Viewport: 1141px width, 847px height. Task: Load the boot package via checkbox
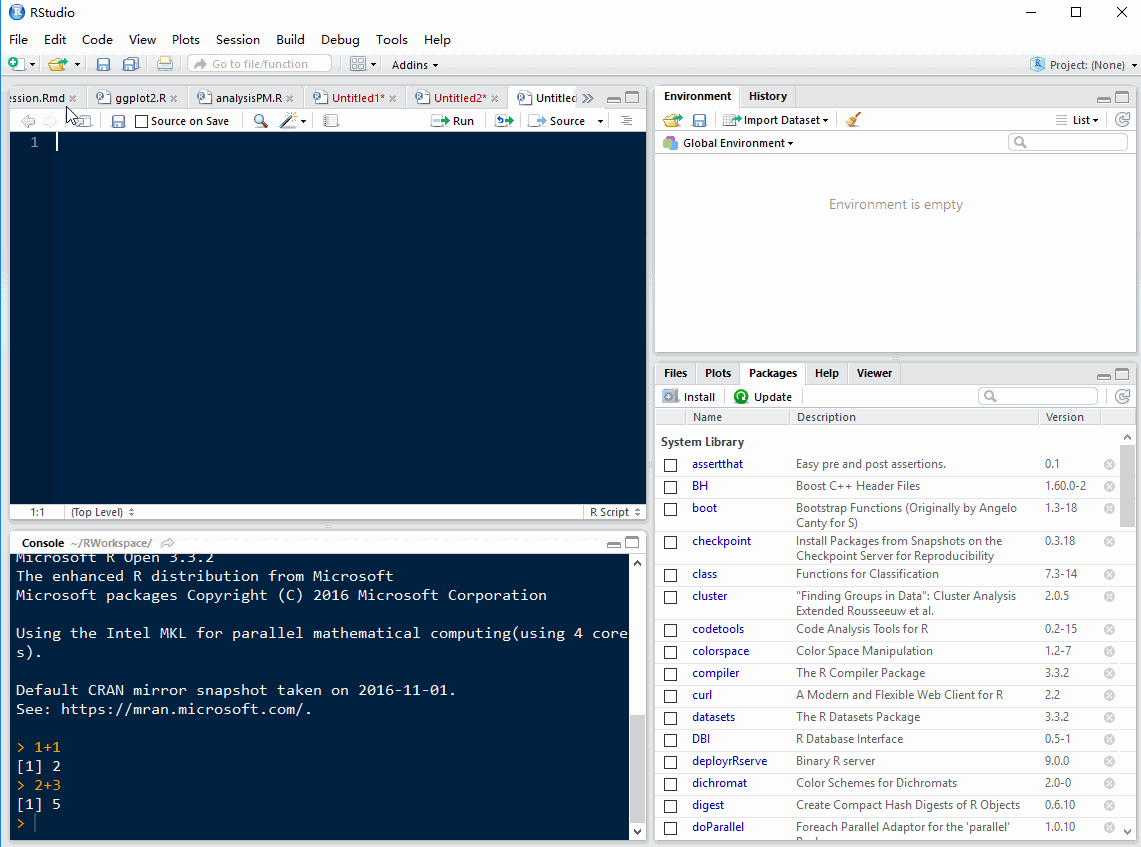click(671, 509)
